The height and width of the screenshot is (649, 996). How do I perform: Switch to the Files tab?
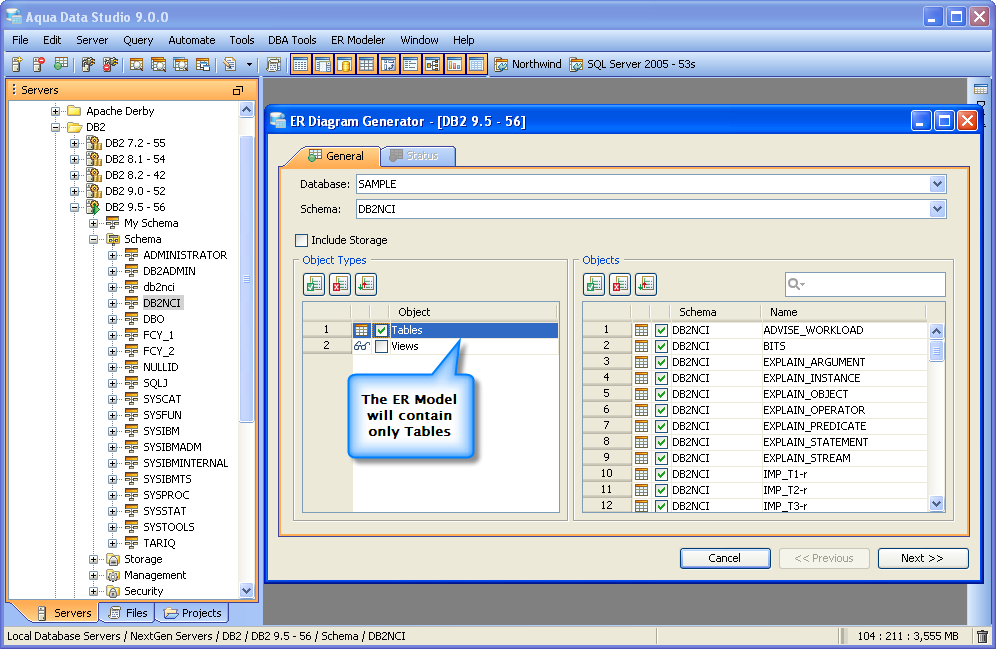[129, 613]
